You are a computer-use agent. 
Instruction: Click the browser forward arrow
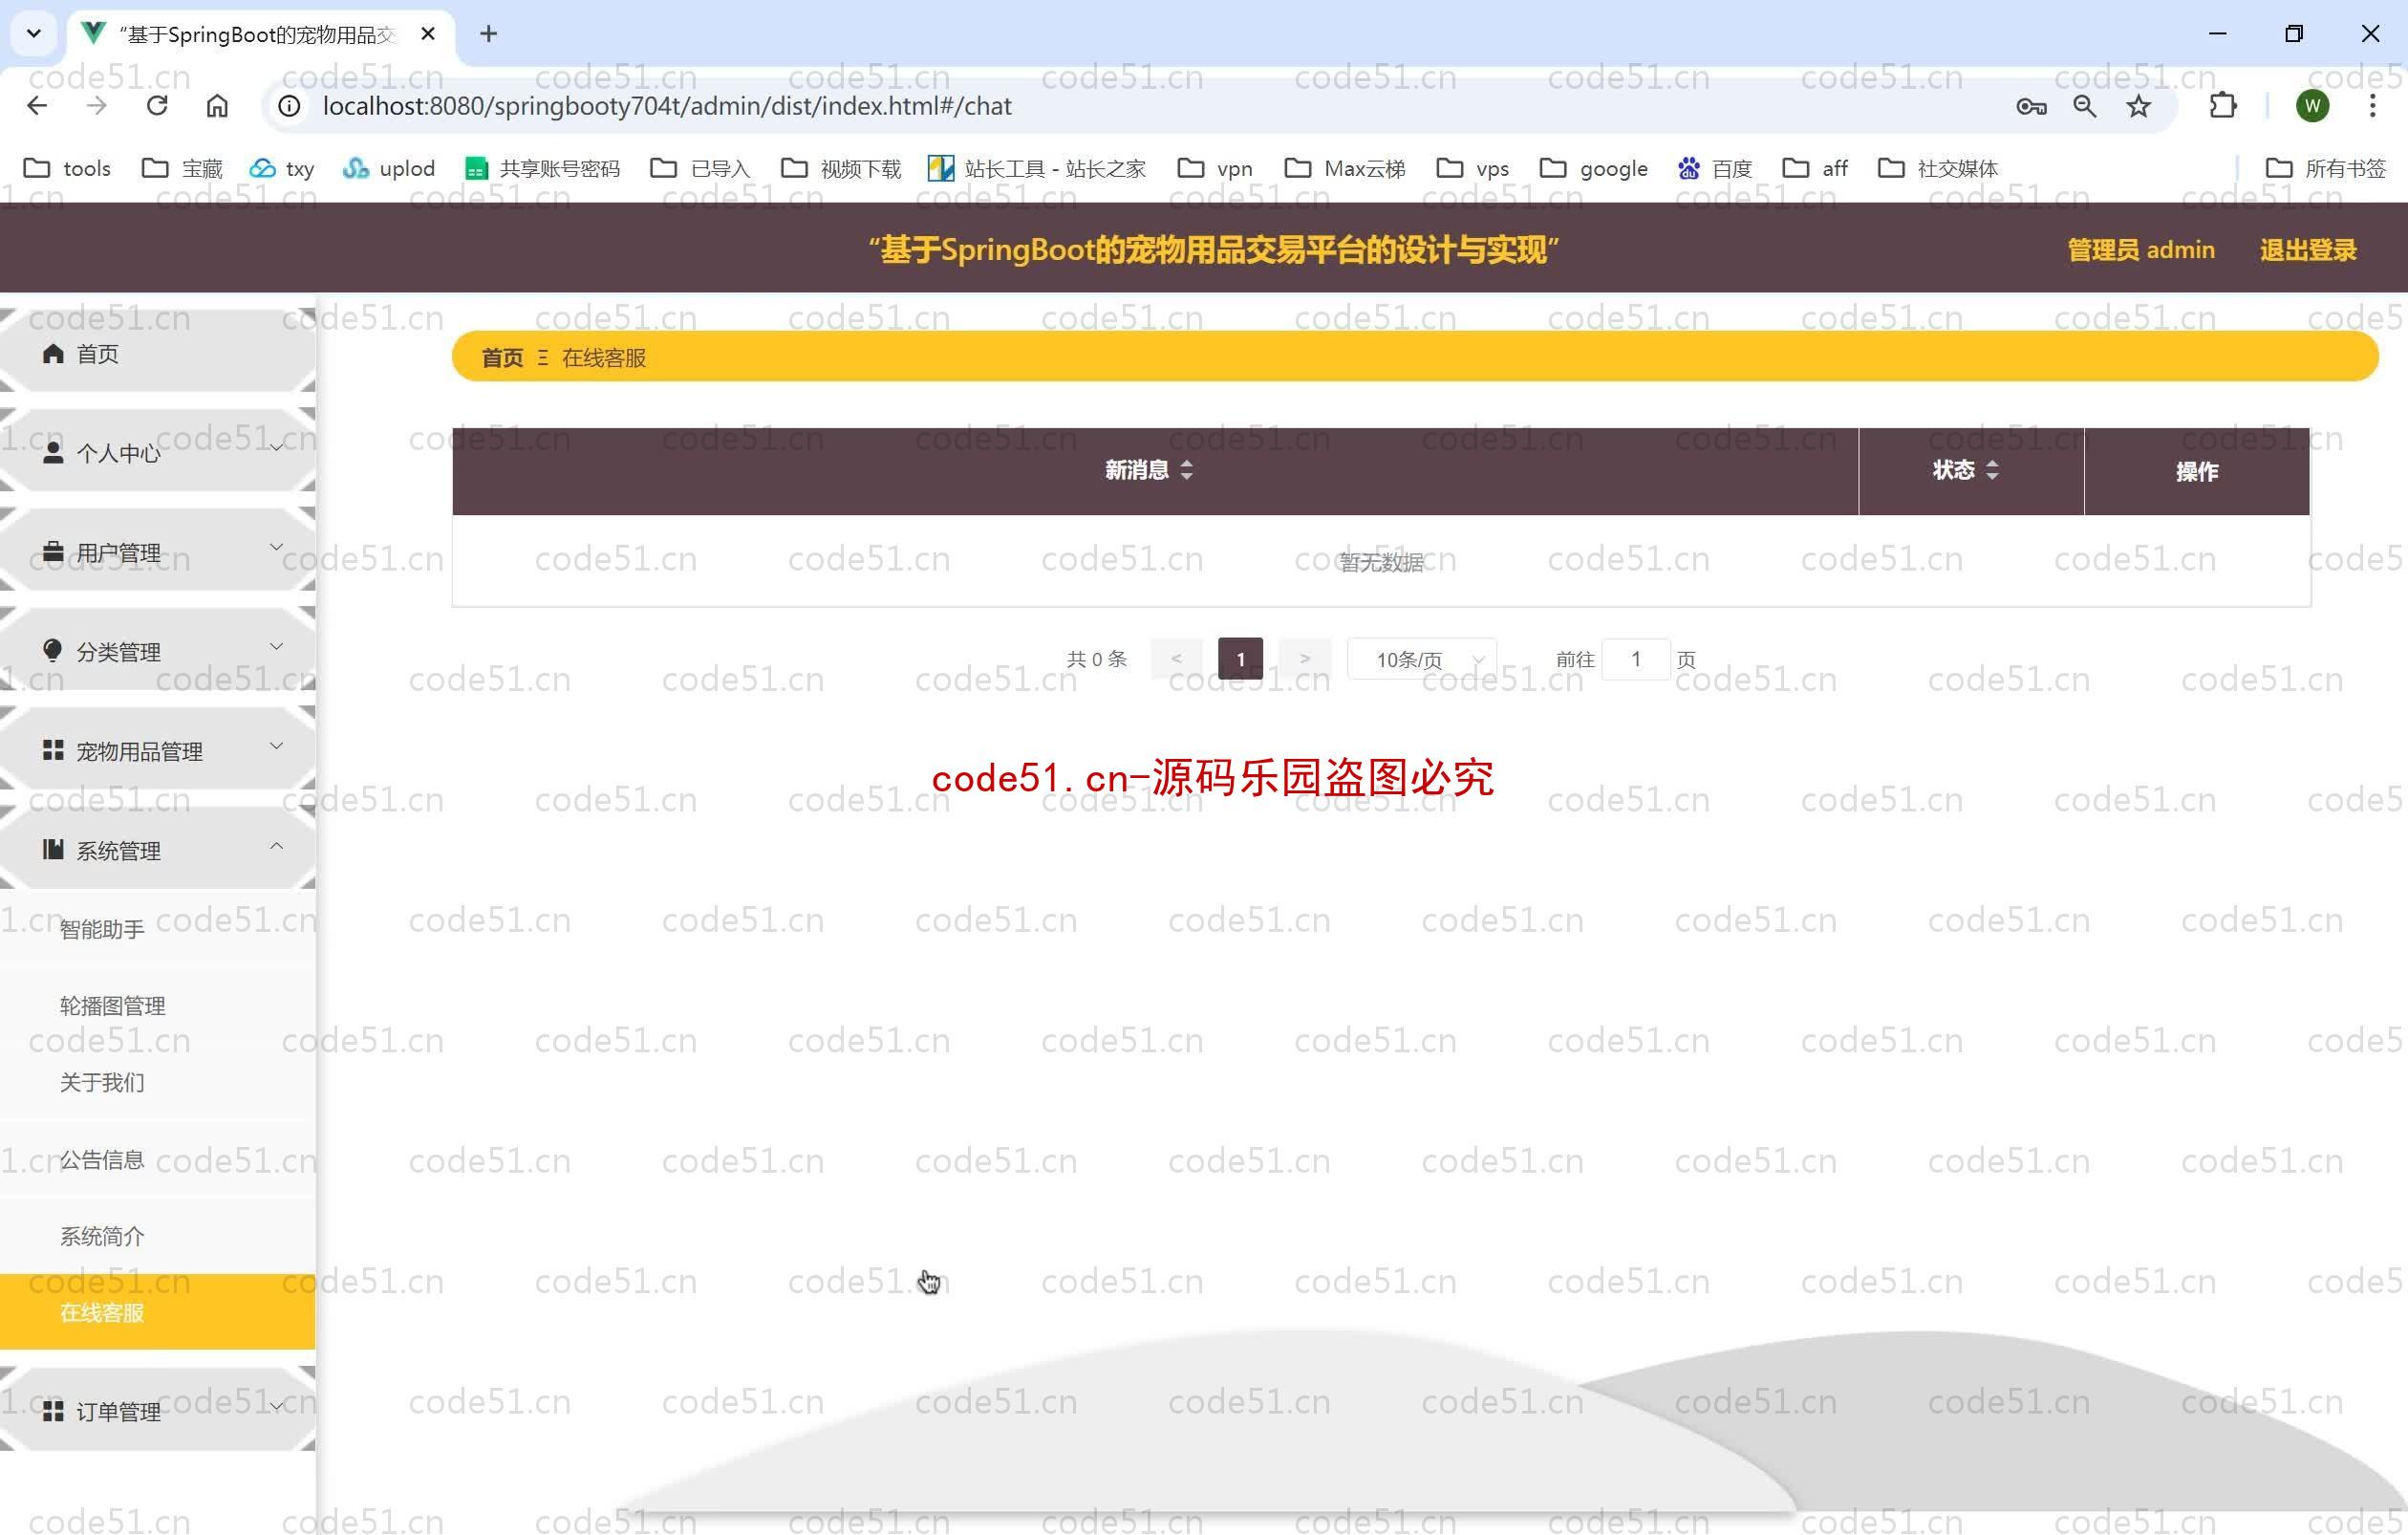click(x=96, y=106)
